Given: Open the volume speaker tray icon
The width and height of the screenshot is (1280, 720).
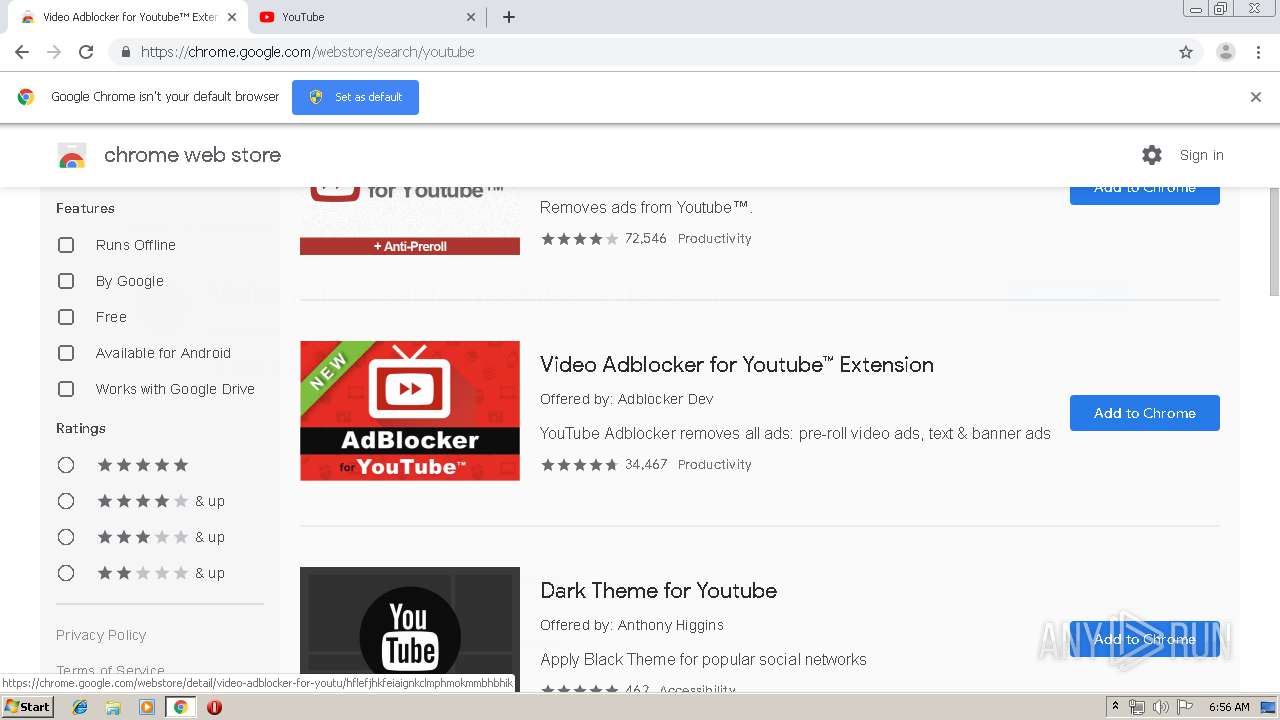Looking at the screenshot, I should point(1161,707).
